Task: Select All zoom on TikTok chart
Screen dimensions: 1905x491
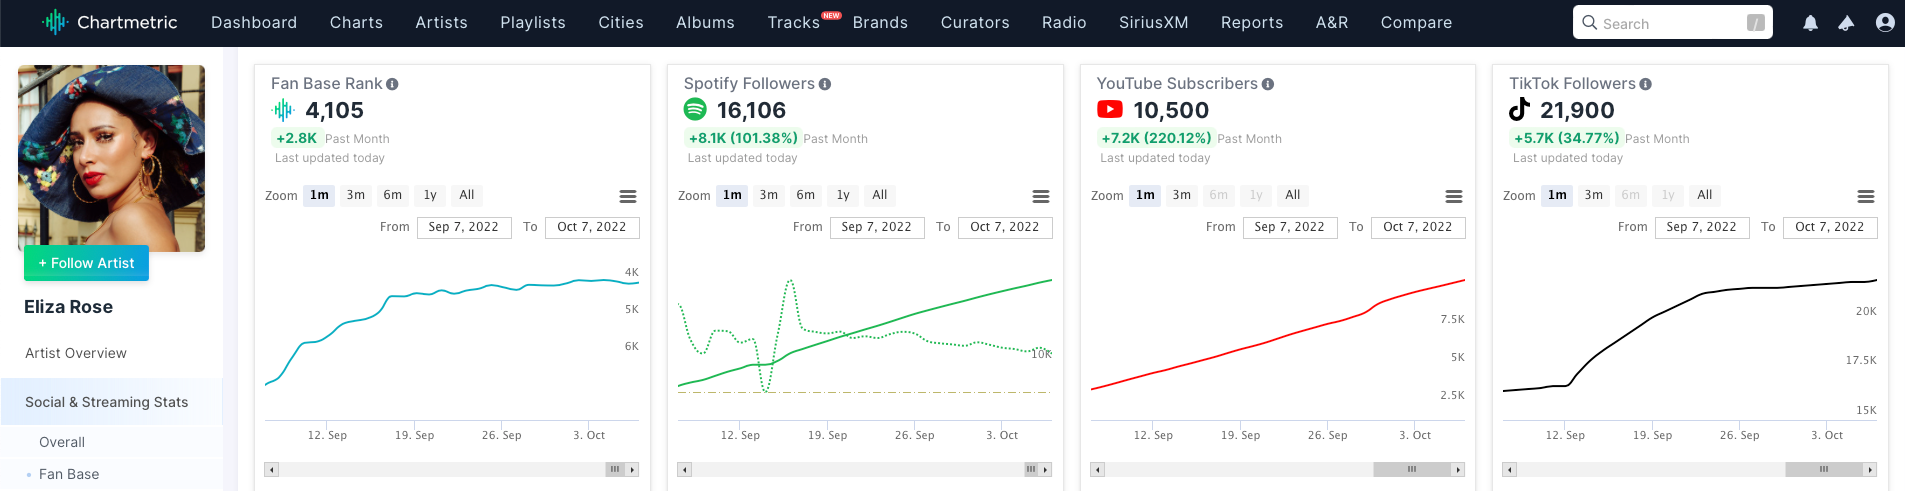Action: [1705, 195]
